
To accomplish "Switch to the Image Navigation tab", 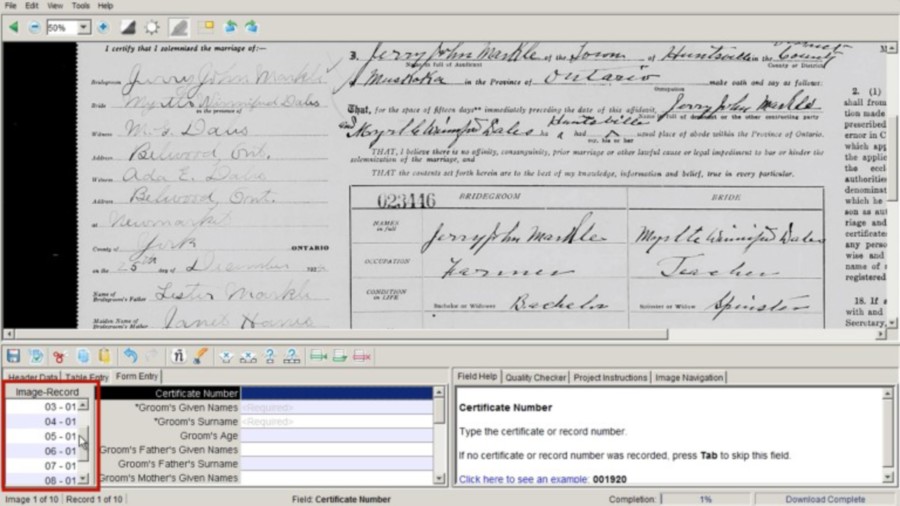I will pyautogui.click(x=689, y=377).
